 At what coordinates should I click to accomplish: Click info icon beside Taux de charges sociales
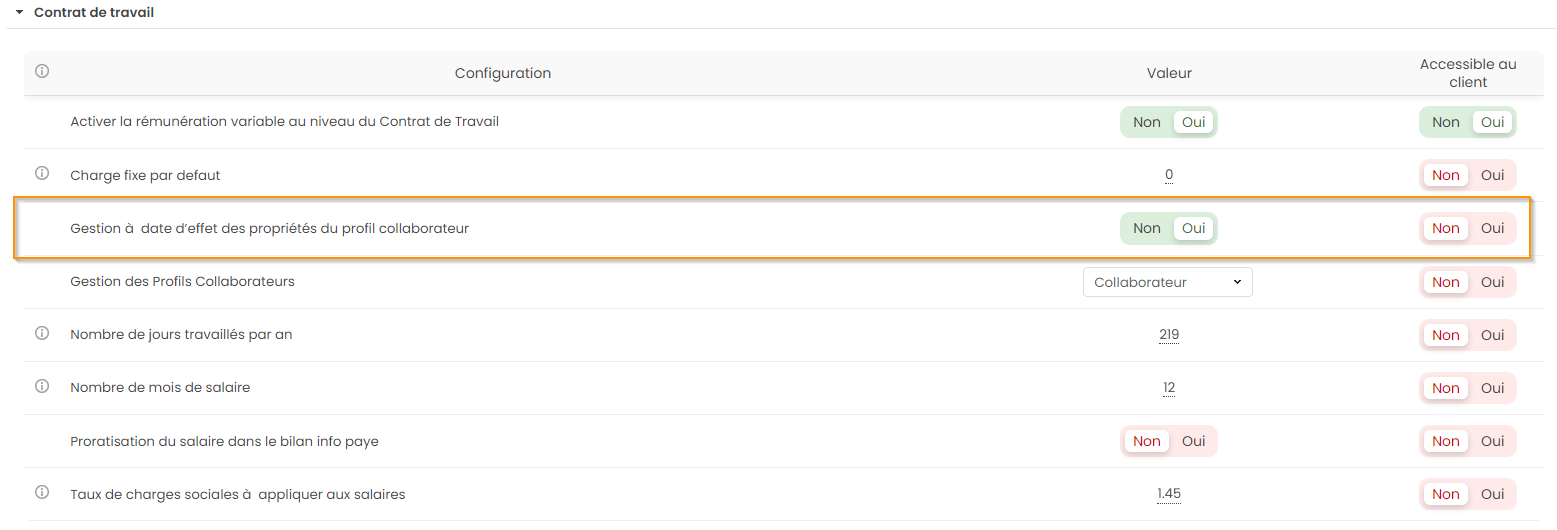(42, 493)
